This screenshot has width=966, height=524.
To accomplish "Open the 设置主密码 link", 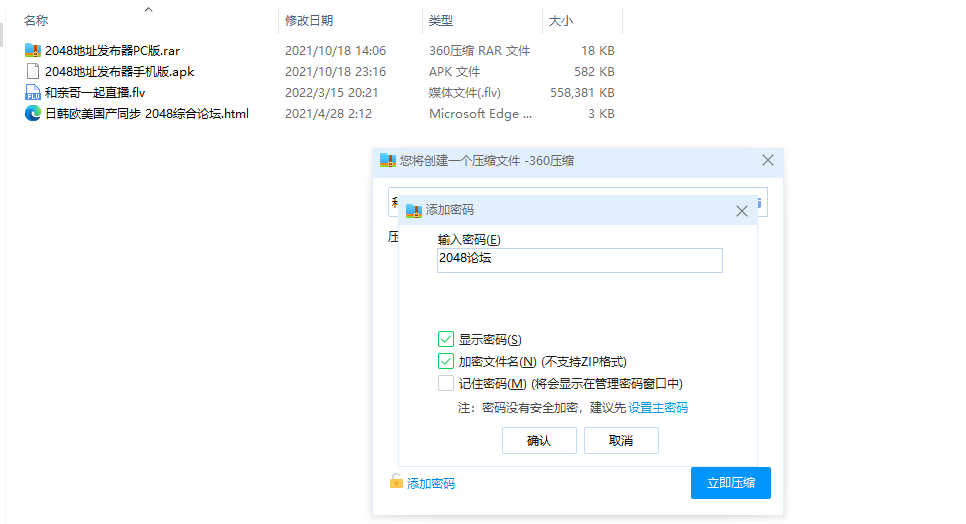I will click(x=657, y=407).
